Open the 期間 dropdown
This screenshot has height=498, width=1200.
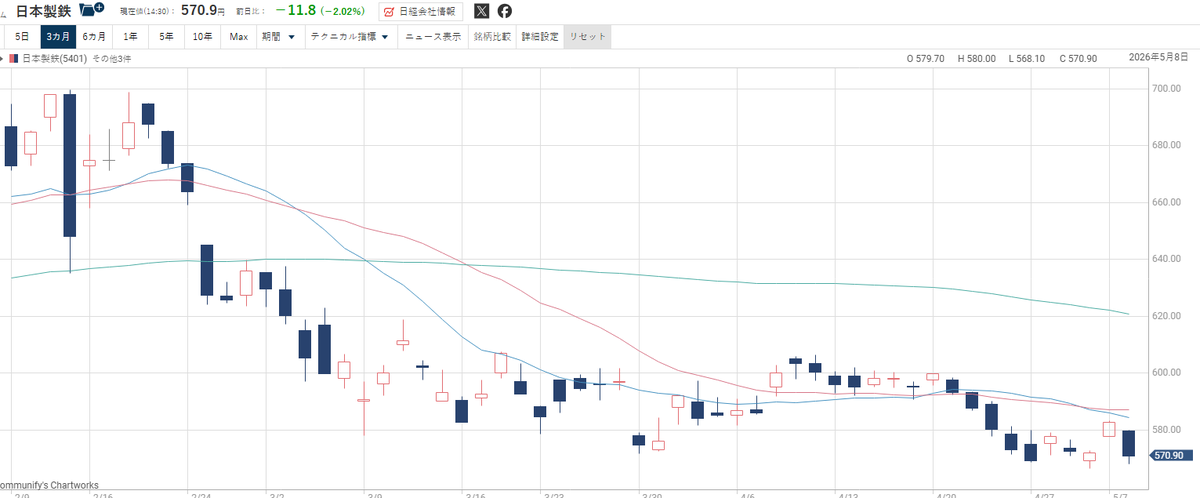click(278, 37)
